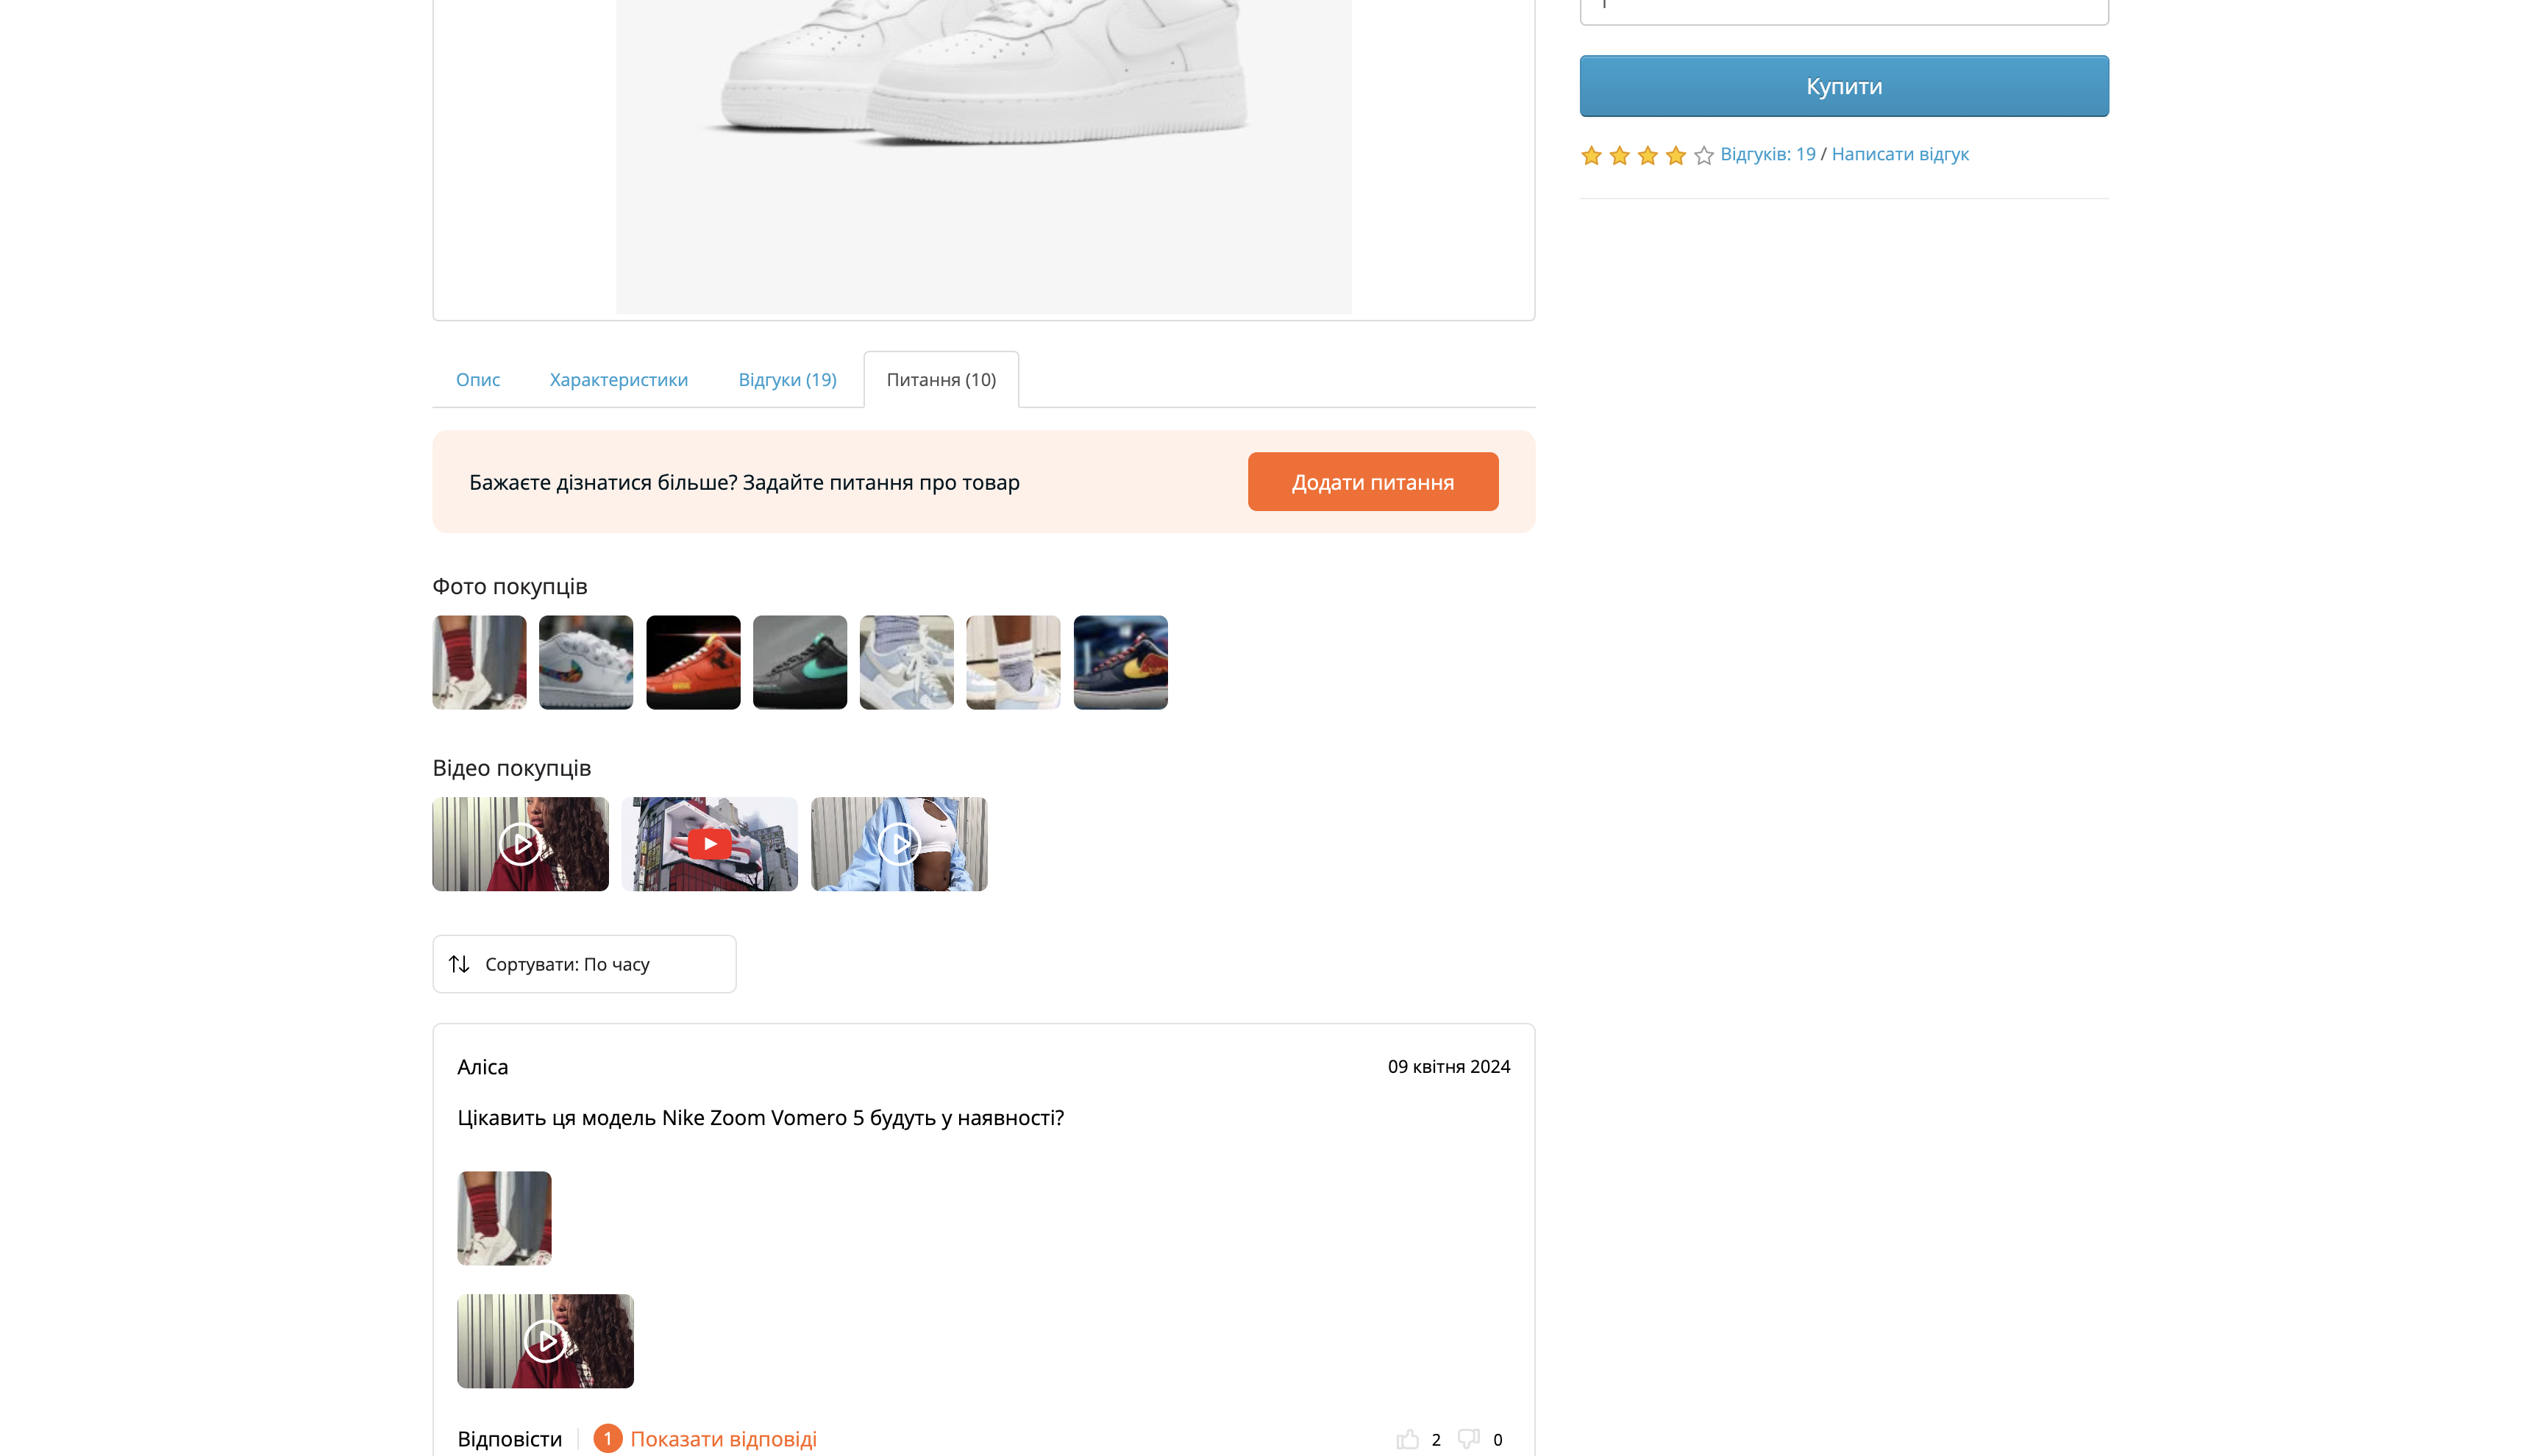Open the Написати відгук link

point(1899,154)
